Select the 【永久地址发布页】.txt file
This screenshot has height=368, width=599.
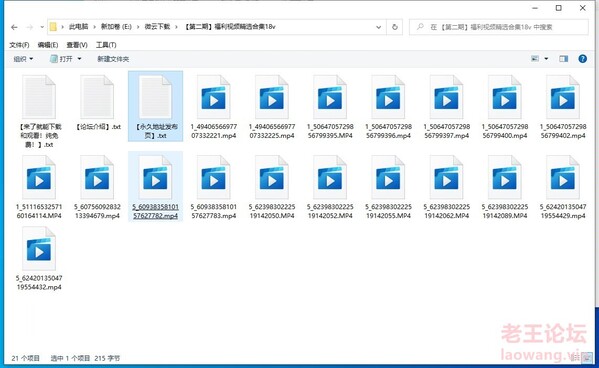point(155,106)
